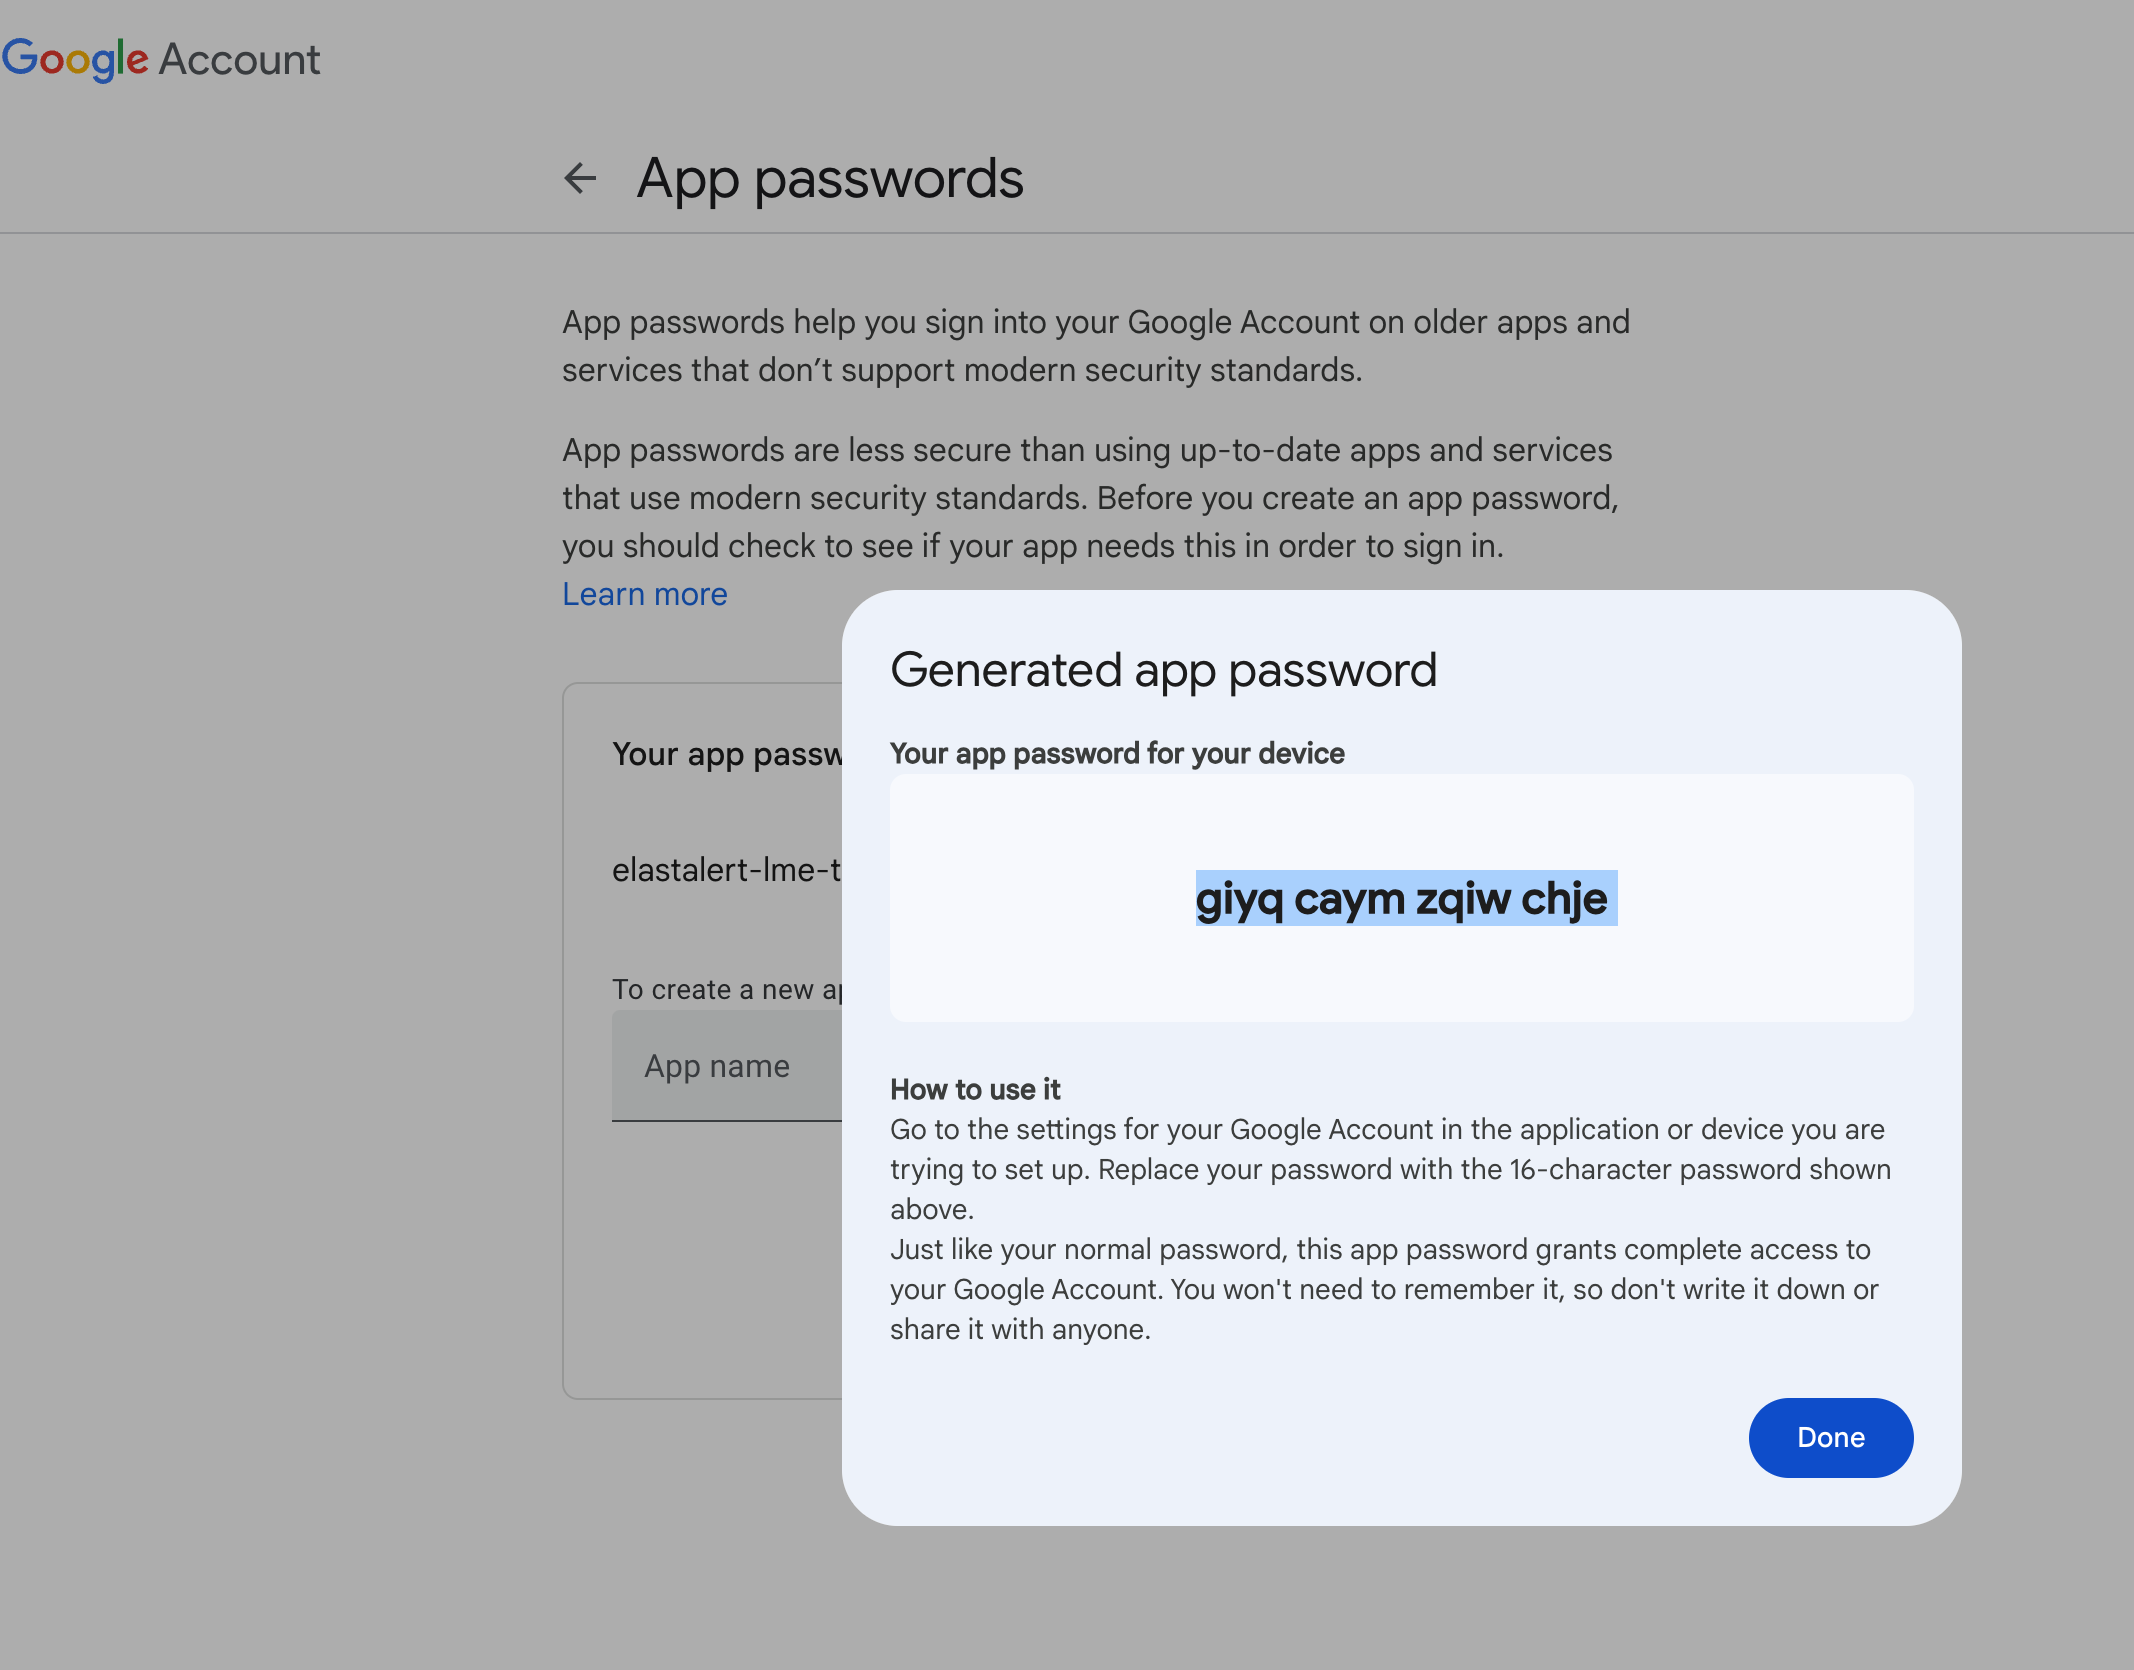Focus the App name input field
This screenshot has width=2134, height=1670.
click(727, 1066)
